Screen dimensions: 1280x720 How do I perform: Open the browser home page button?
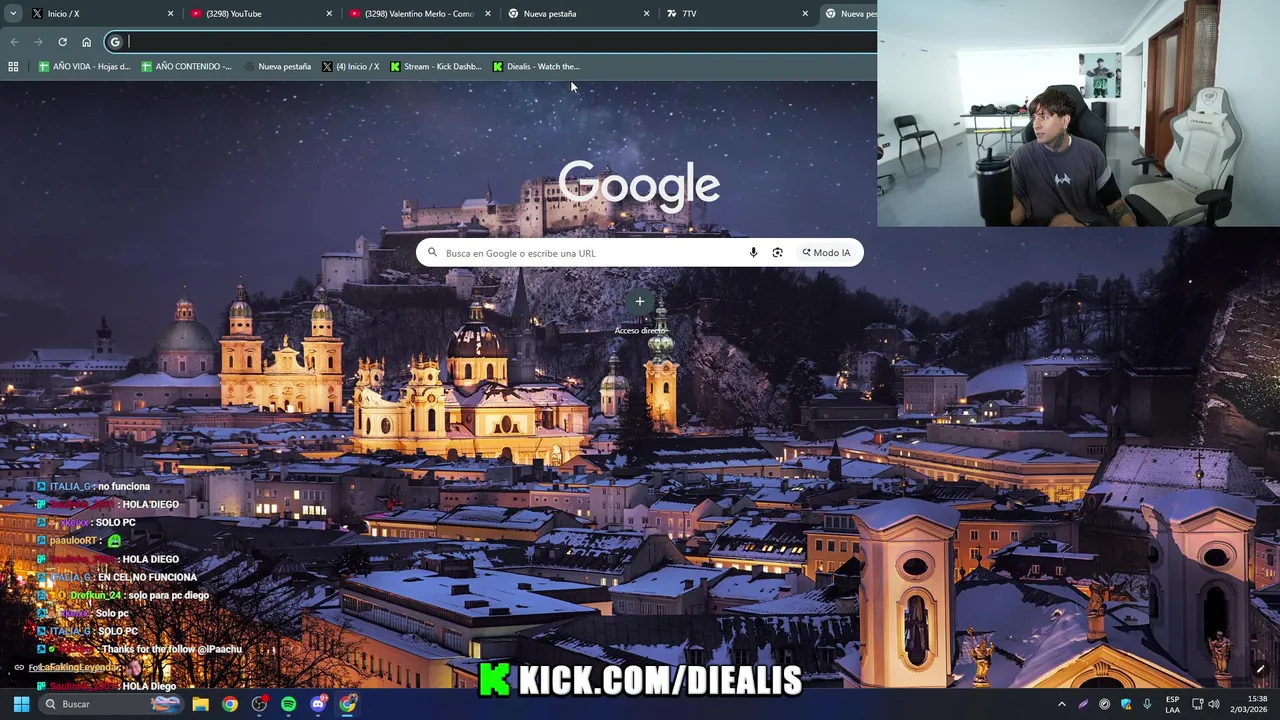(x=86, y=42)
